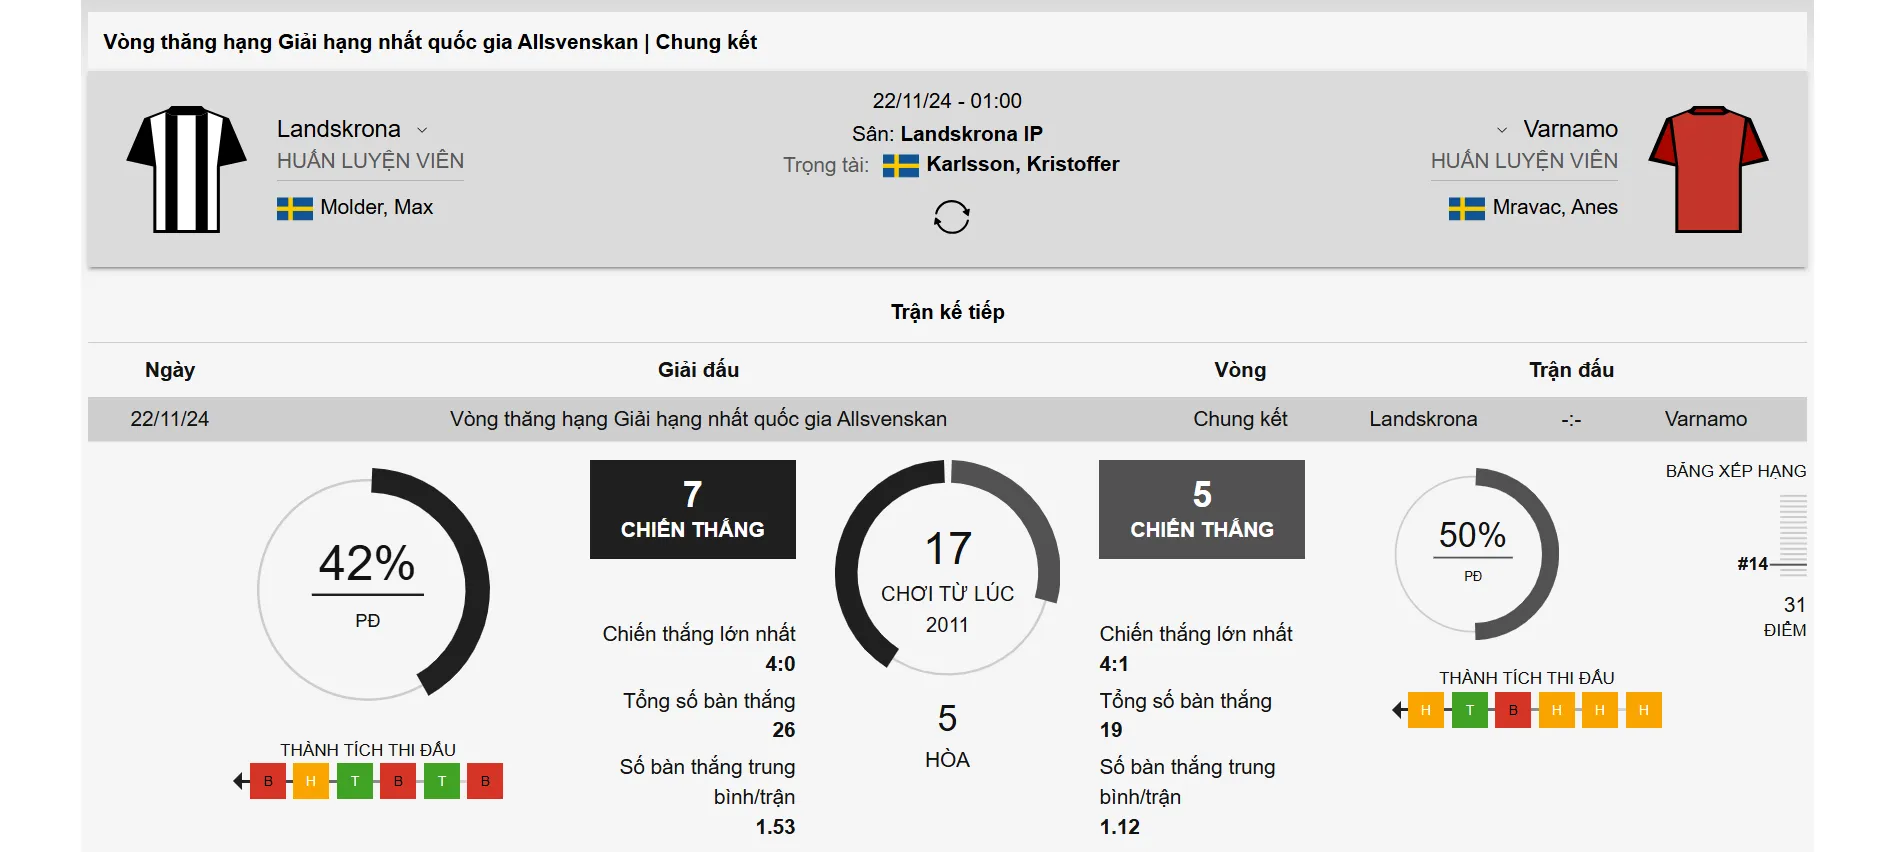Select the Trận kế tiếp section header

pos(948,311)
